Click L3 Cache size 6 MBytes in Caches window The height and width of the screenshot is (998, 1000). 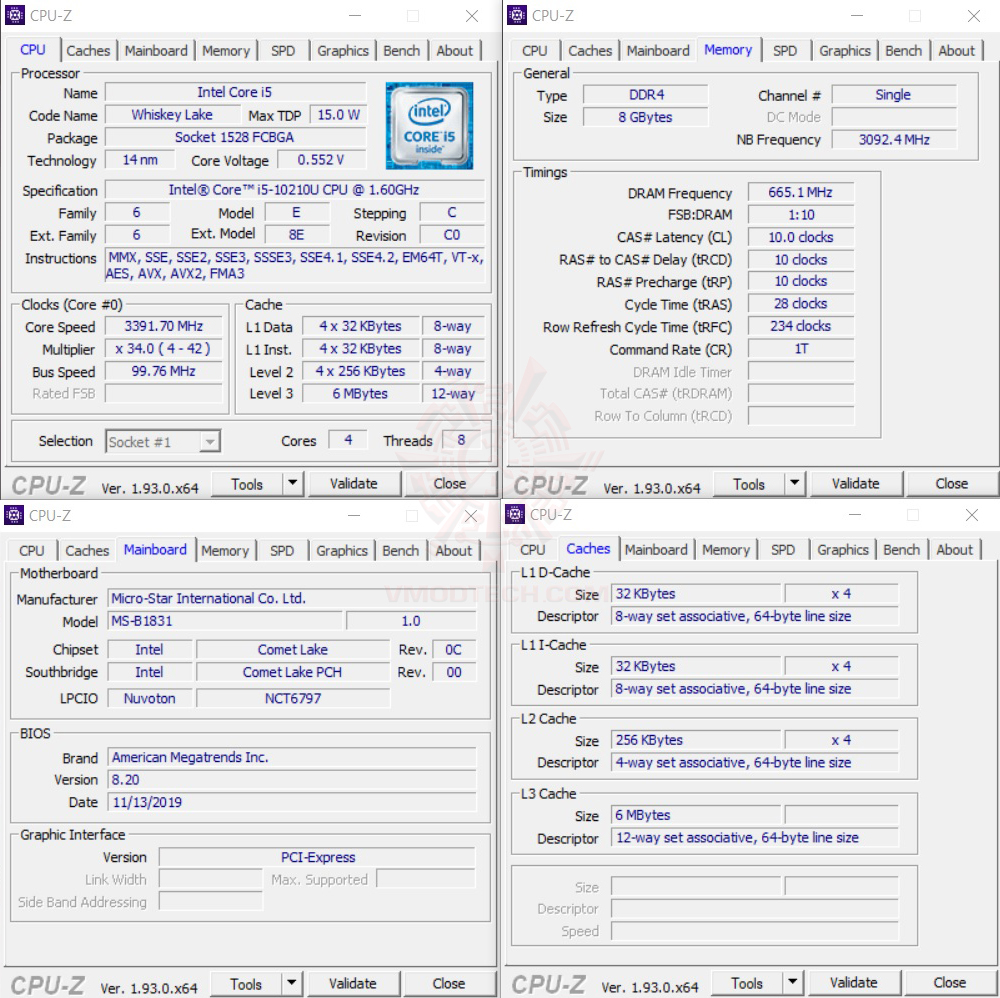click(x=696, y=815)
